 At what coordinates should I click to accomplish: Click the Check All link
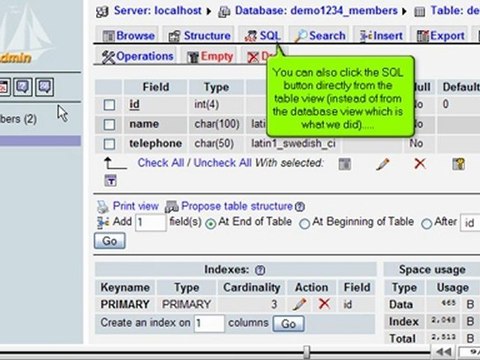(x=161, y=163)
